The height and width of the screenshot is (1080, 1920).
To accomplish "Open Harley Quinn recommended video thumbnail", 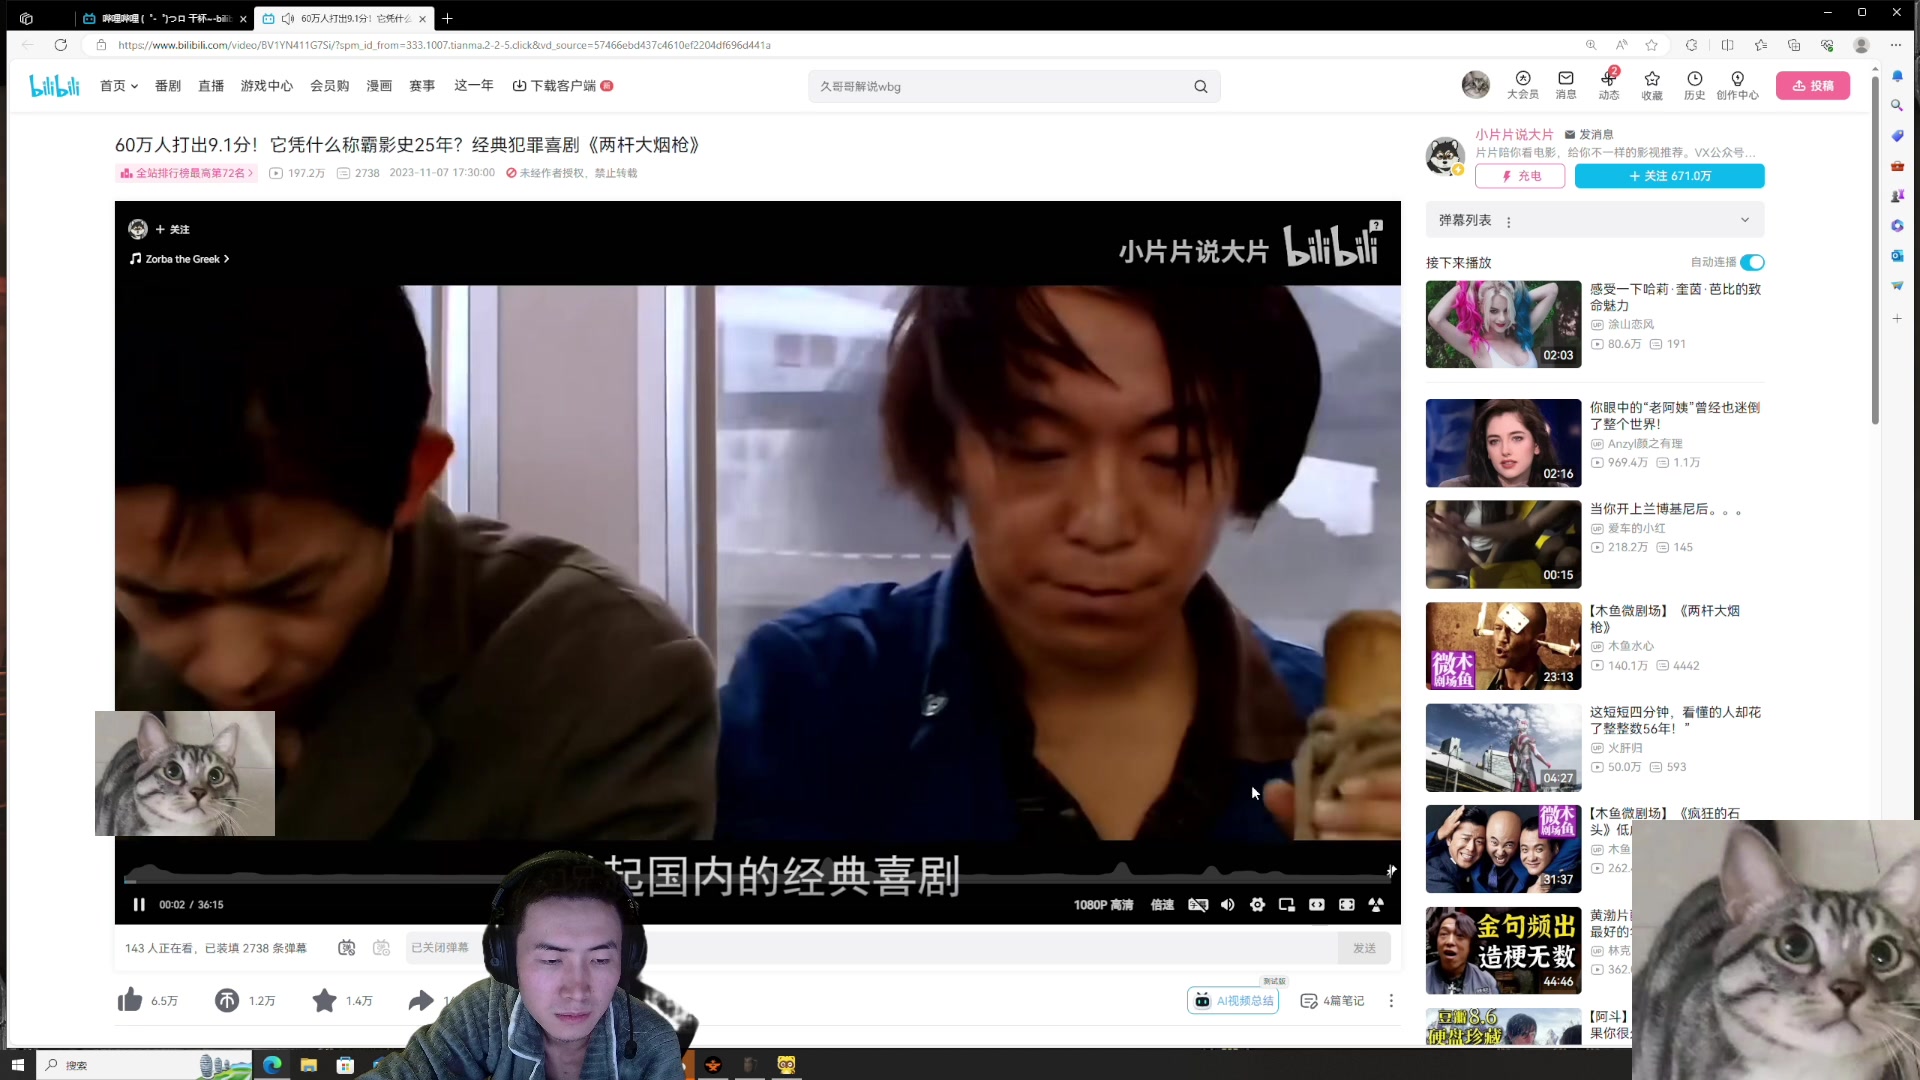I will point(1503,324).
